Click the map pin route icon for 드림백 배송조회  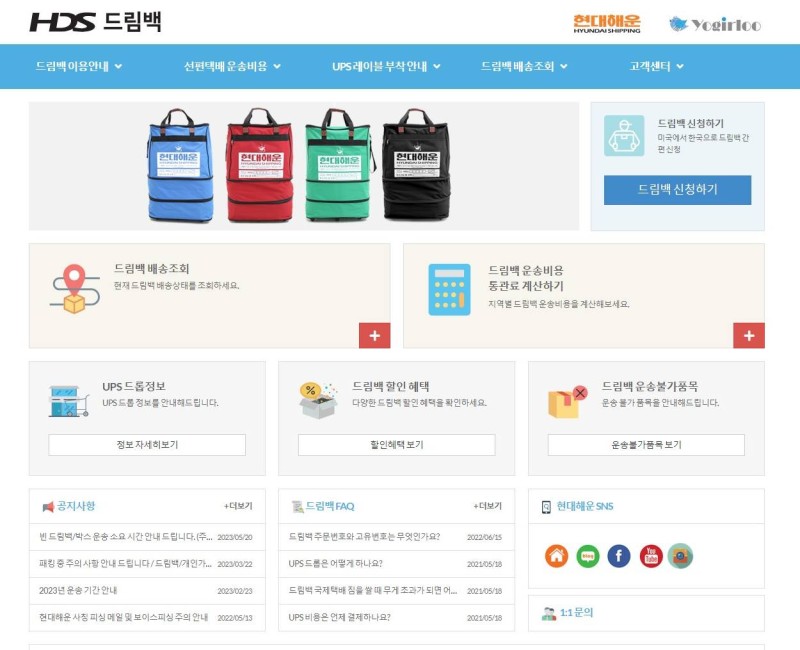[74, 288]
